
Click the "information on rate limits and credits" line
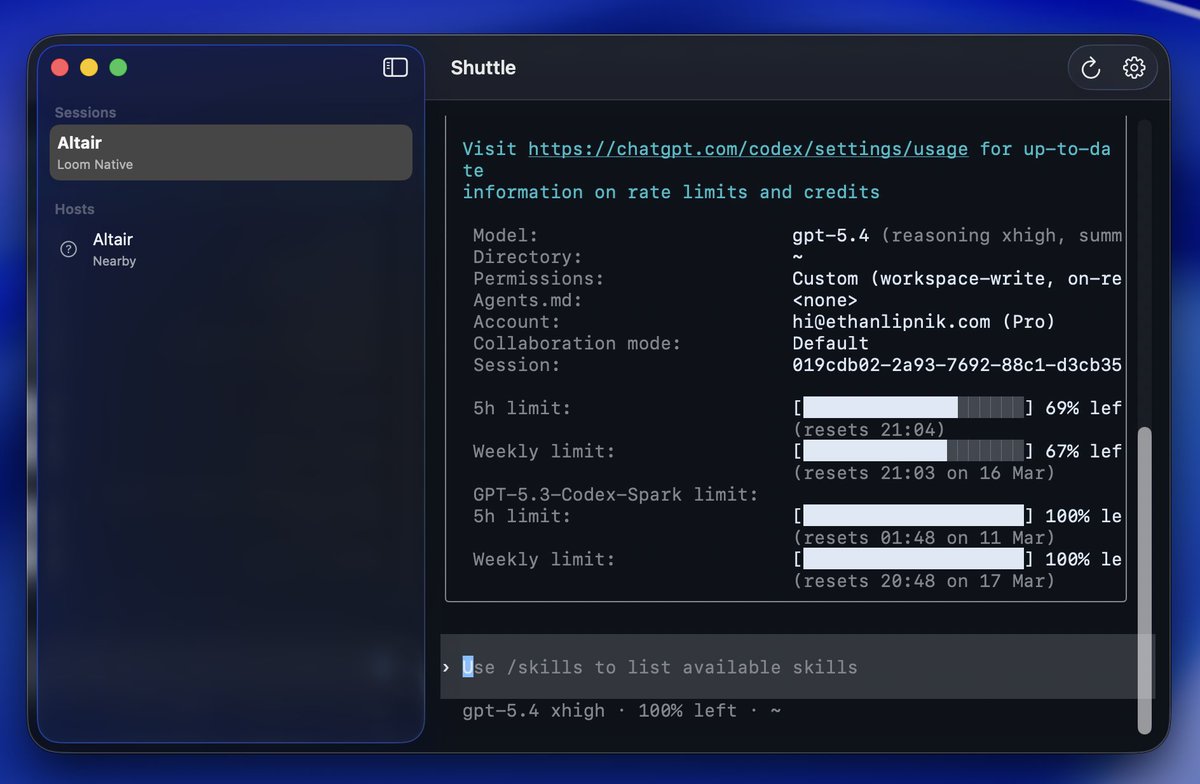click(x=671, y=192)
